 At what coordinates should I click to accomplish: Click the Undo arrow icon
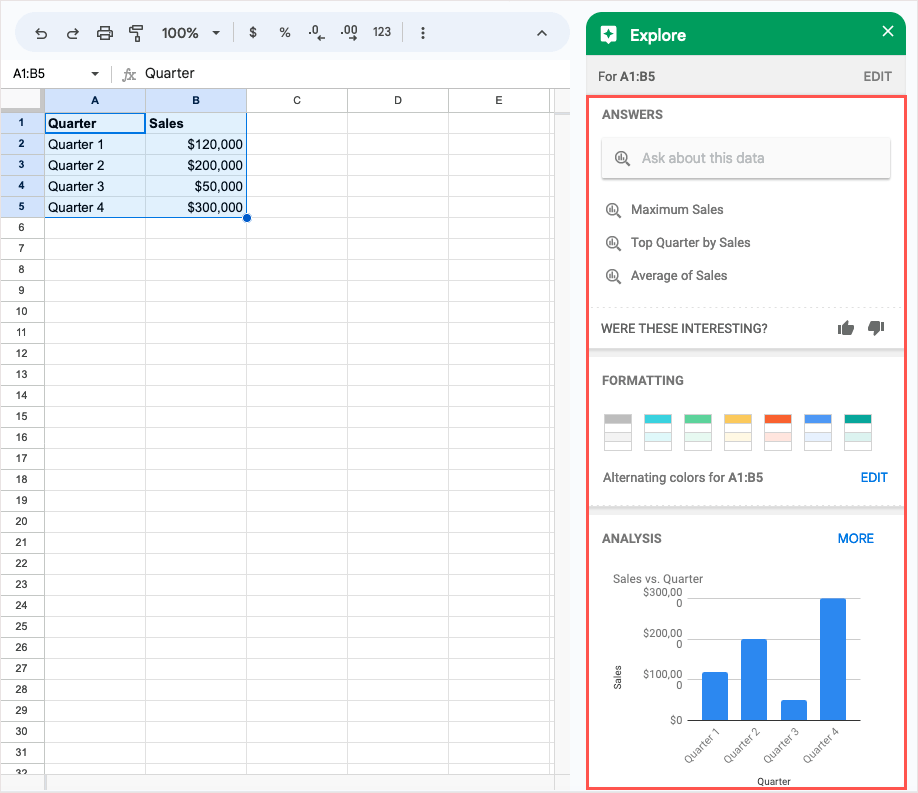[x=41, y=33]
